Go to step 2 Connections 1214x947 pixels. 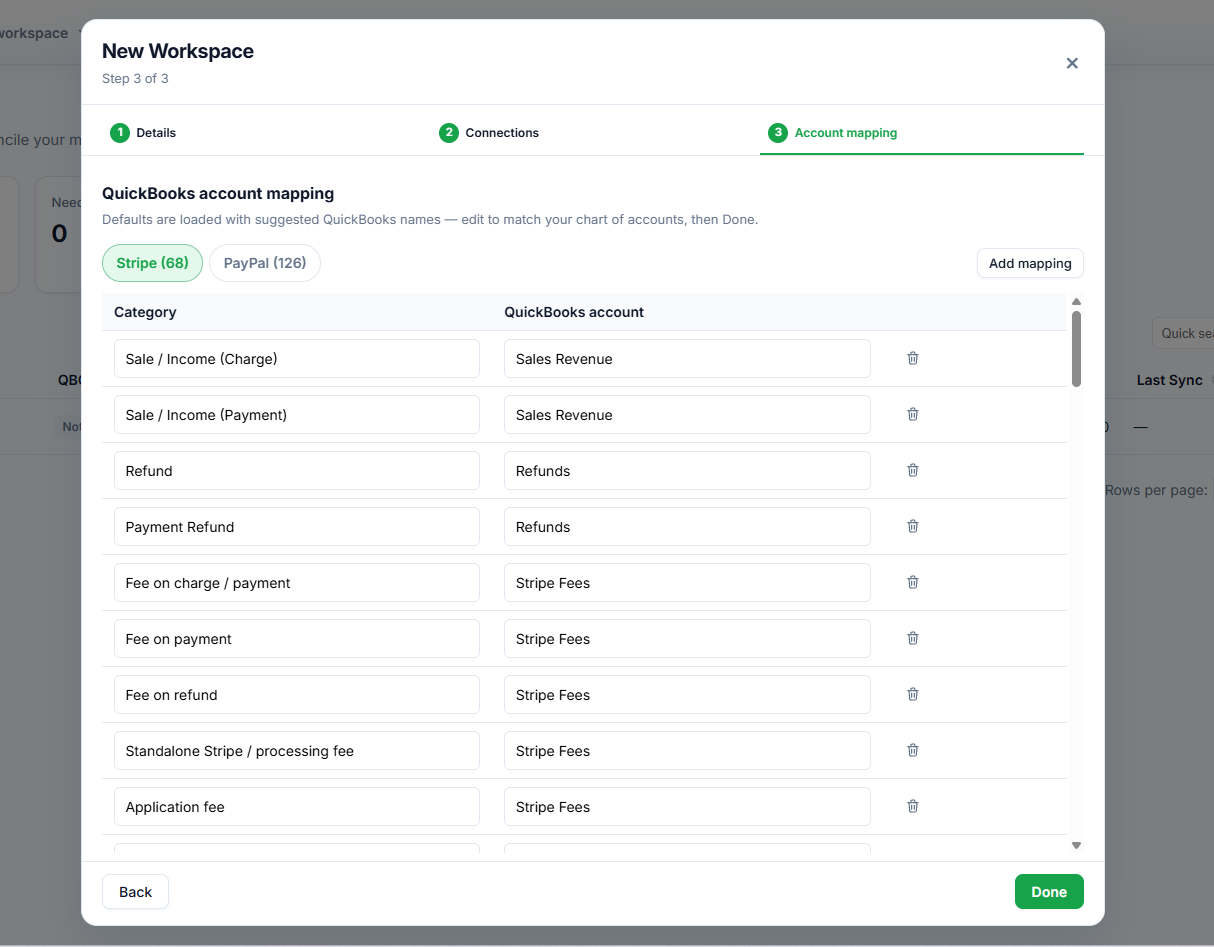(x=489, y=132)
